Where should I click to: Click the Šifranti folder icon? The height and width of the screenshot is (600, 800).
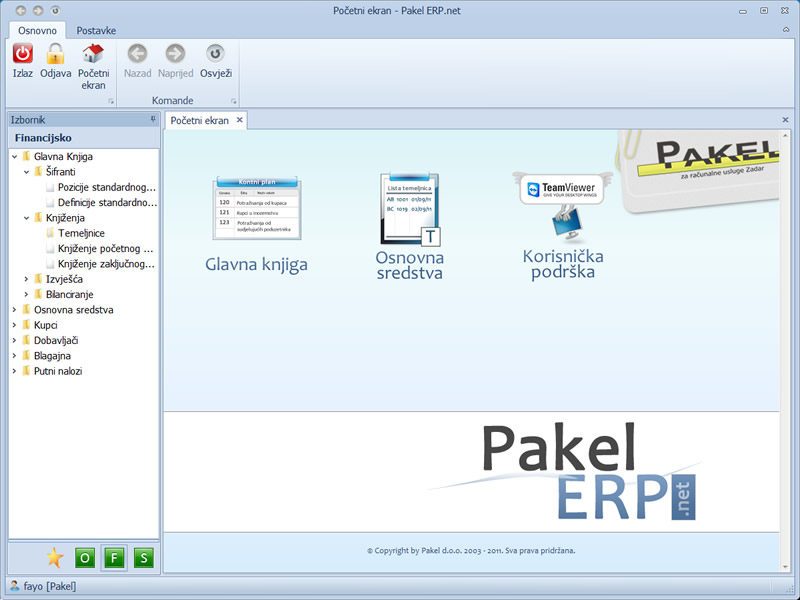point(38,171)
